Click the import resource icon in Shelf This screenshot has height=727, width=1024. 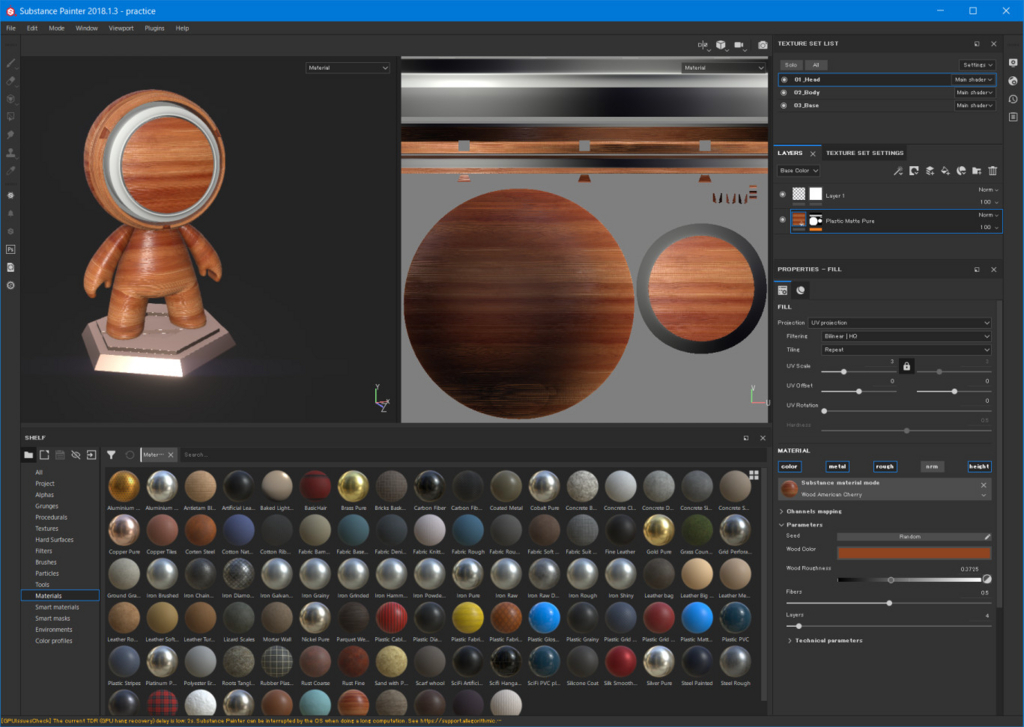pos(91,455)
